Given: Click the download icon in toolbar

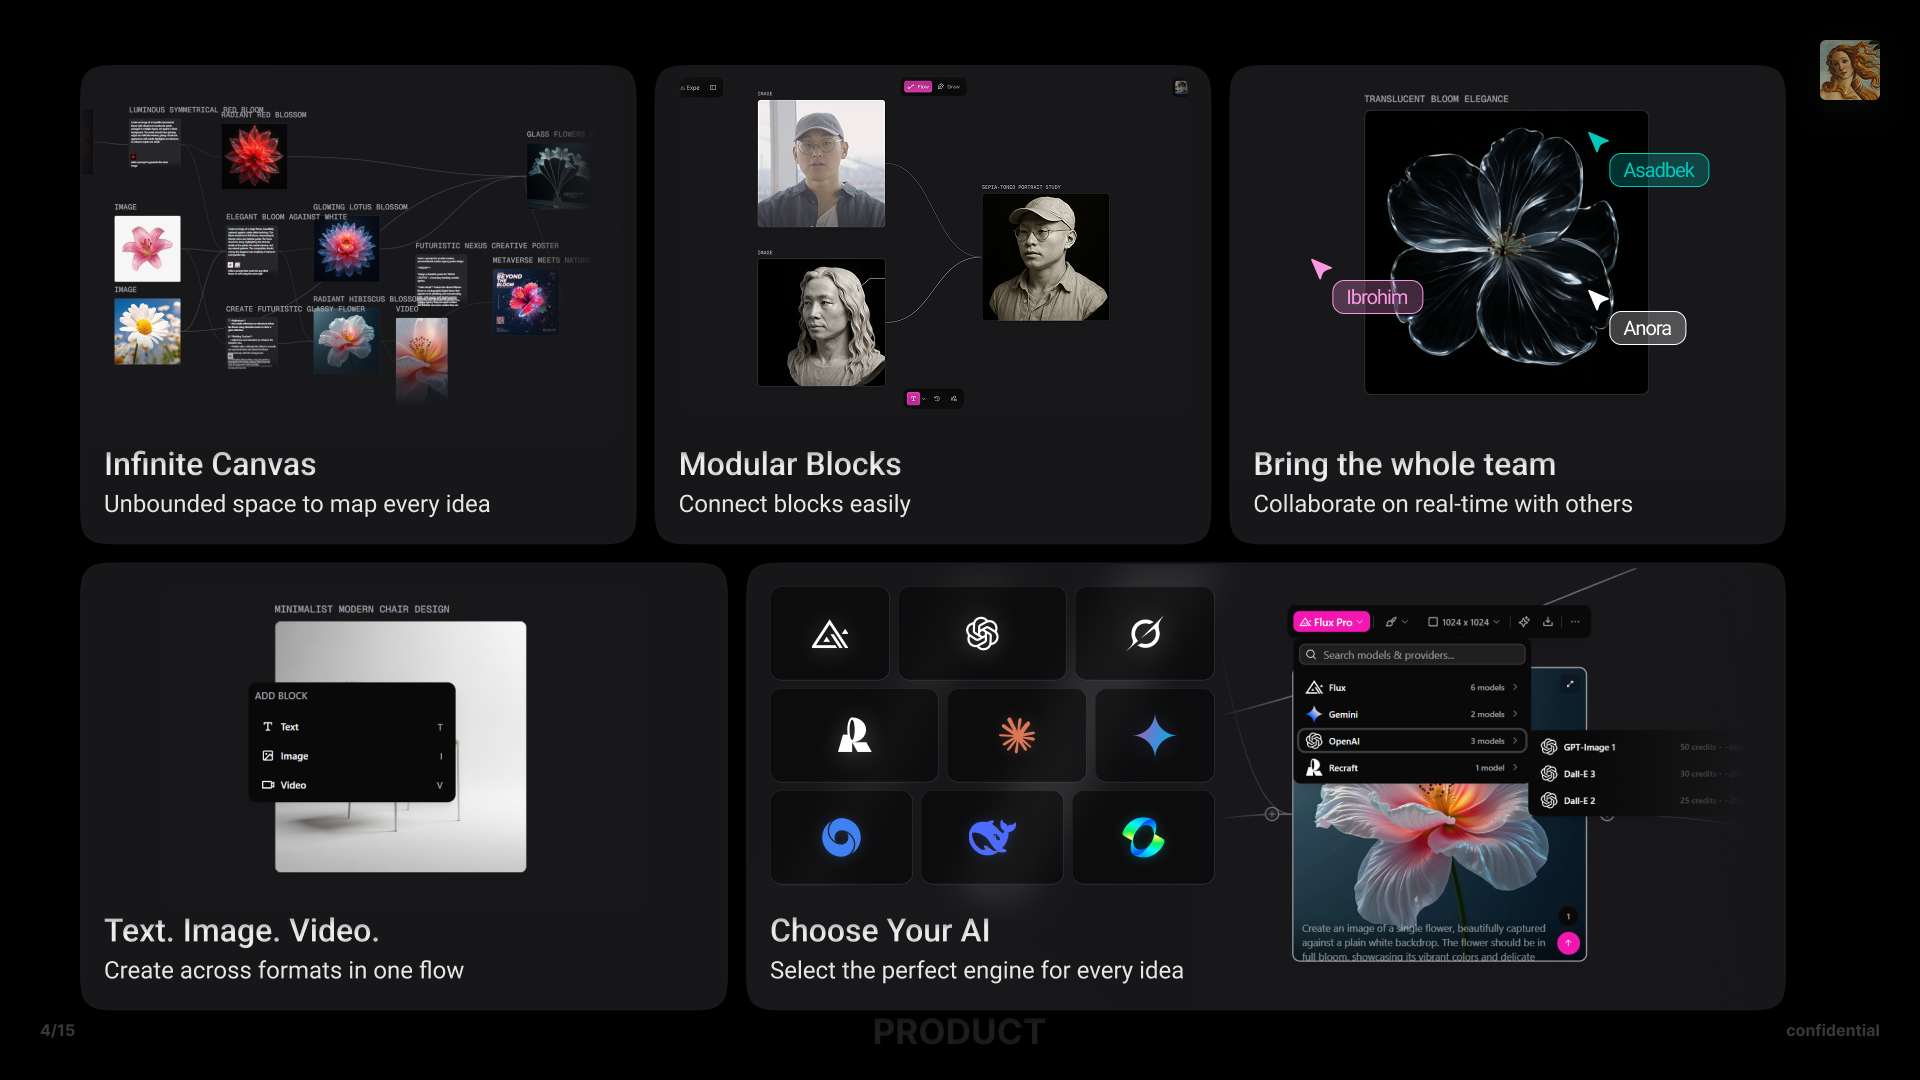Looking at the screenshot, I should [1548, 622].
